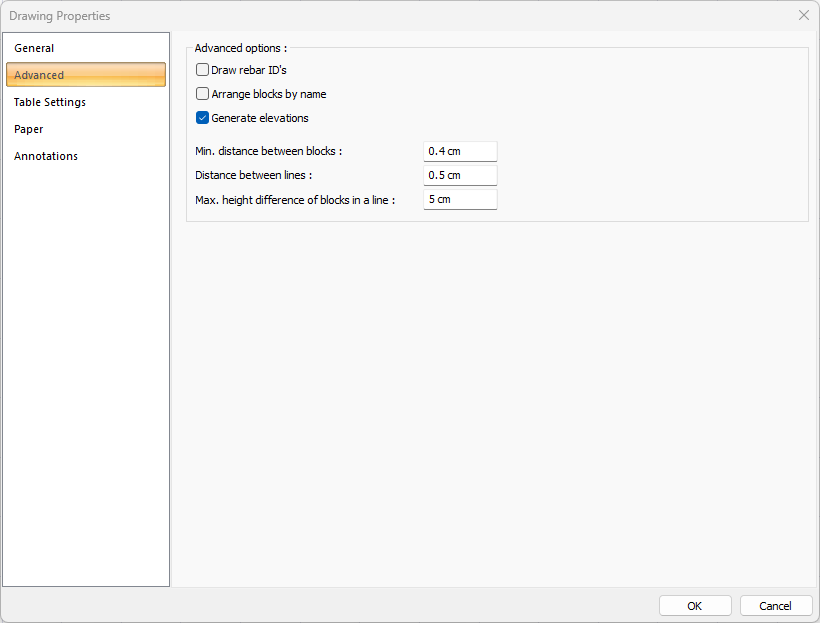
Task: Tick the Arrange blocks by name checkbox
Action: 203,94
